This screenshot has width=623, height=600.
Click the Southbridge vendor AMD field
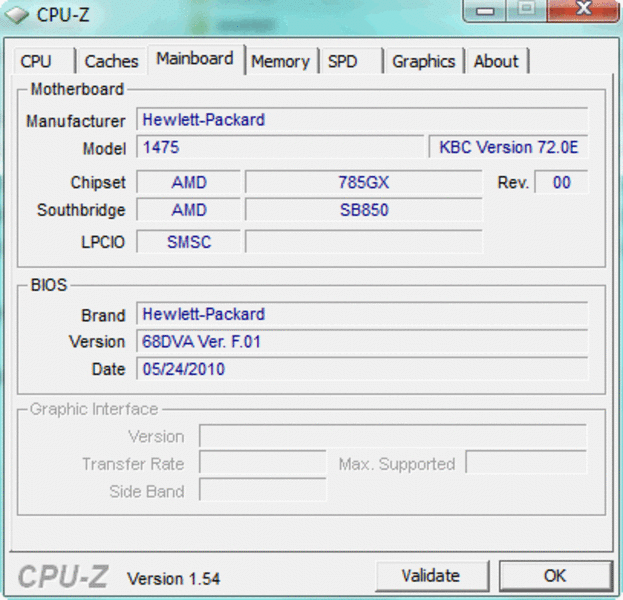tap(189, 210)
